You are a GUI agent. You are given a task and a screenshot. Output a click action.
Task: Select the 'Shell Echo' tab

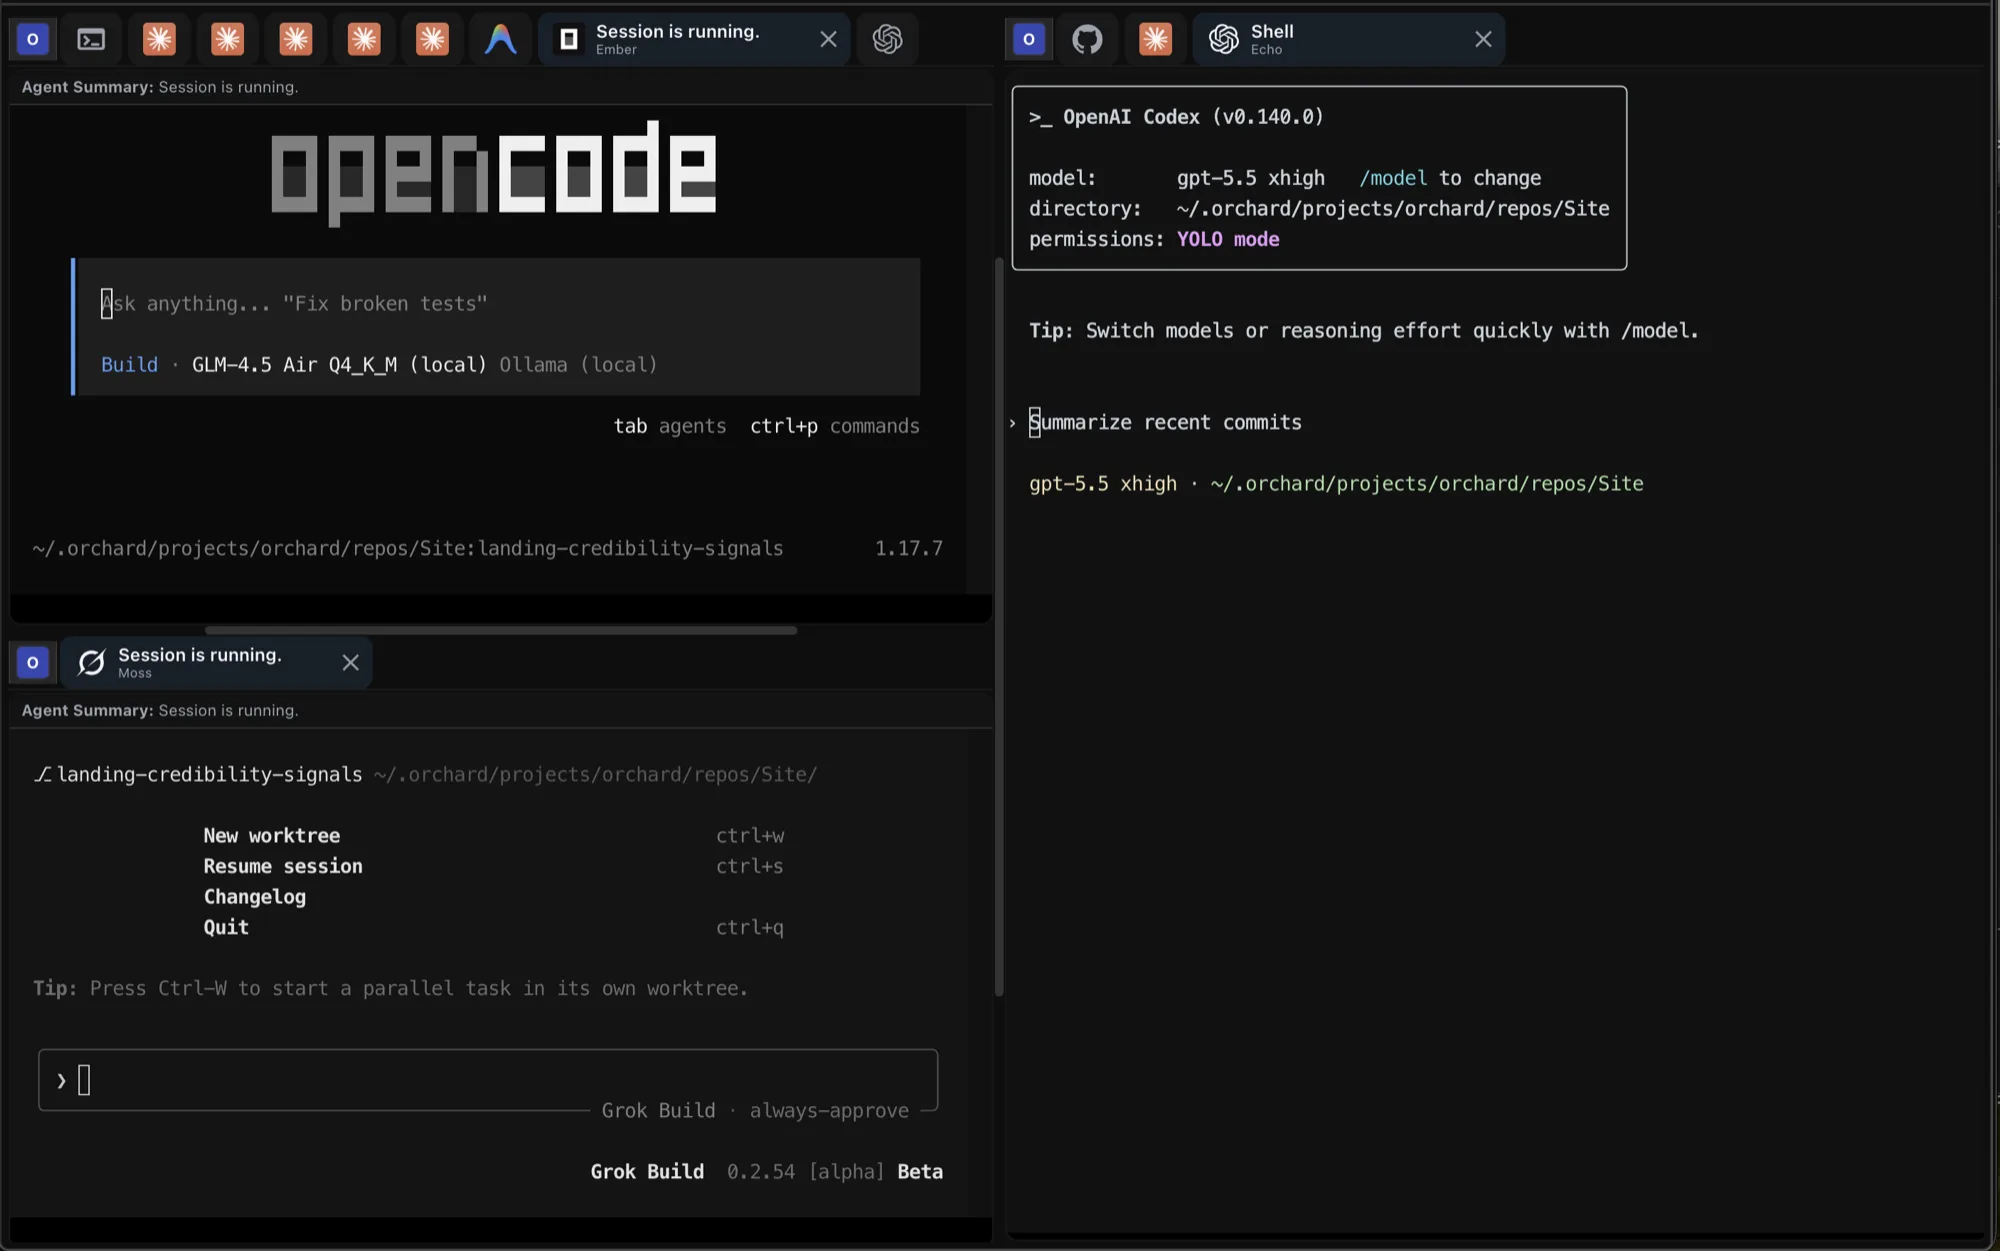[x=1348, y=39]
